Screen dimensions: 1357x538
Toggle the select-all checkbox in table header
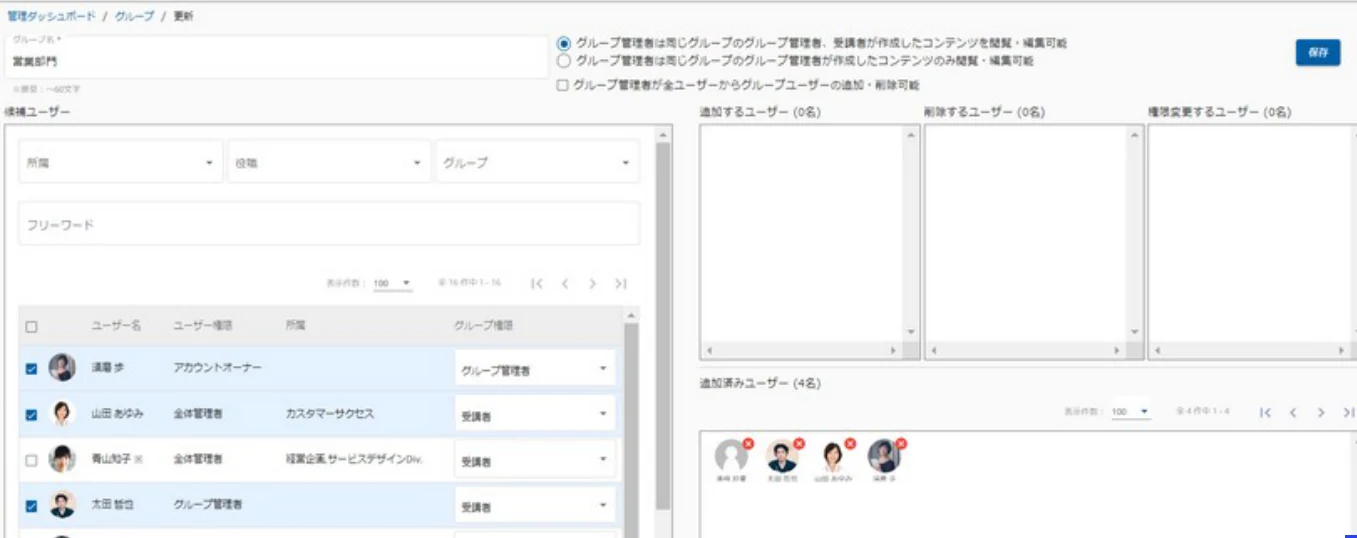click(31, 327)
